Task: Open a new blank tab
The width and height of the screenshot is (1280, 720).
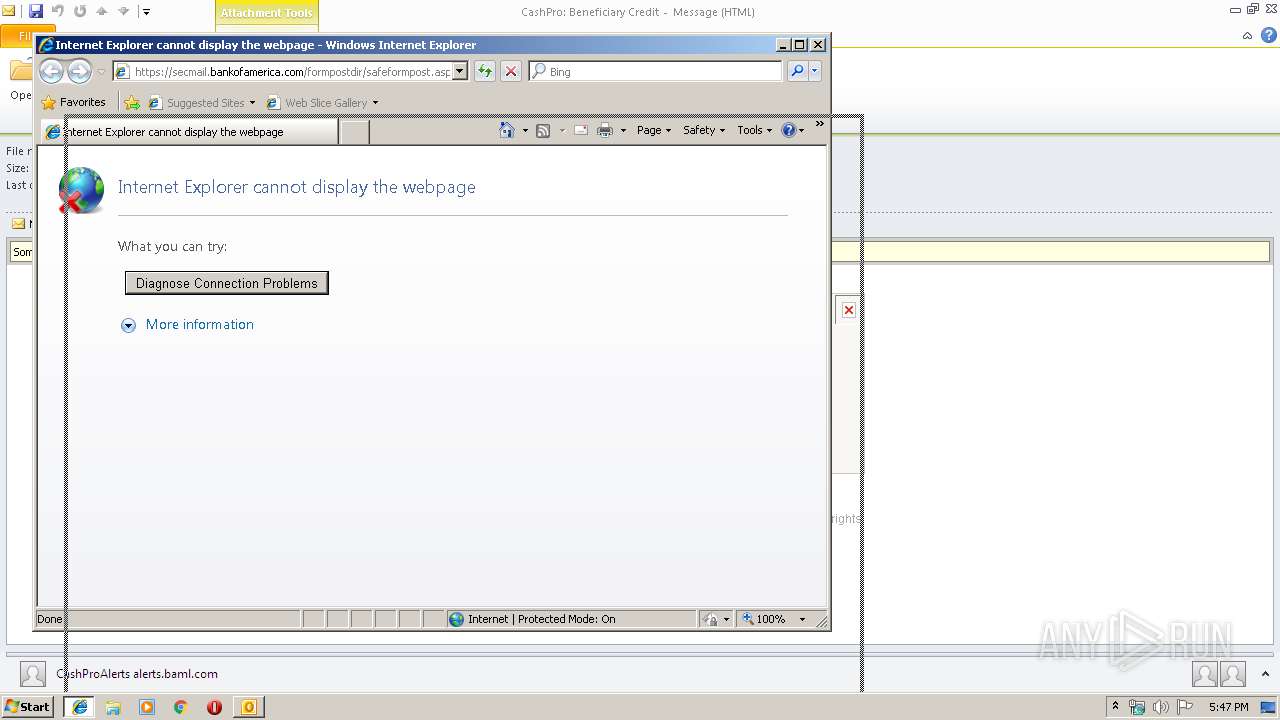Action: point(354,132)
